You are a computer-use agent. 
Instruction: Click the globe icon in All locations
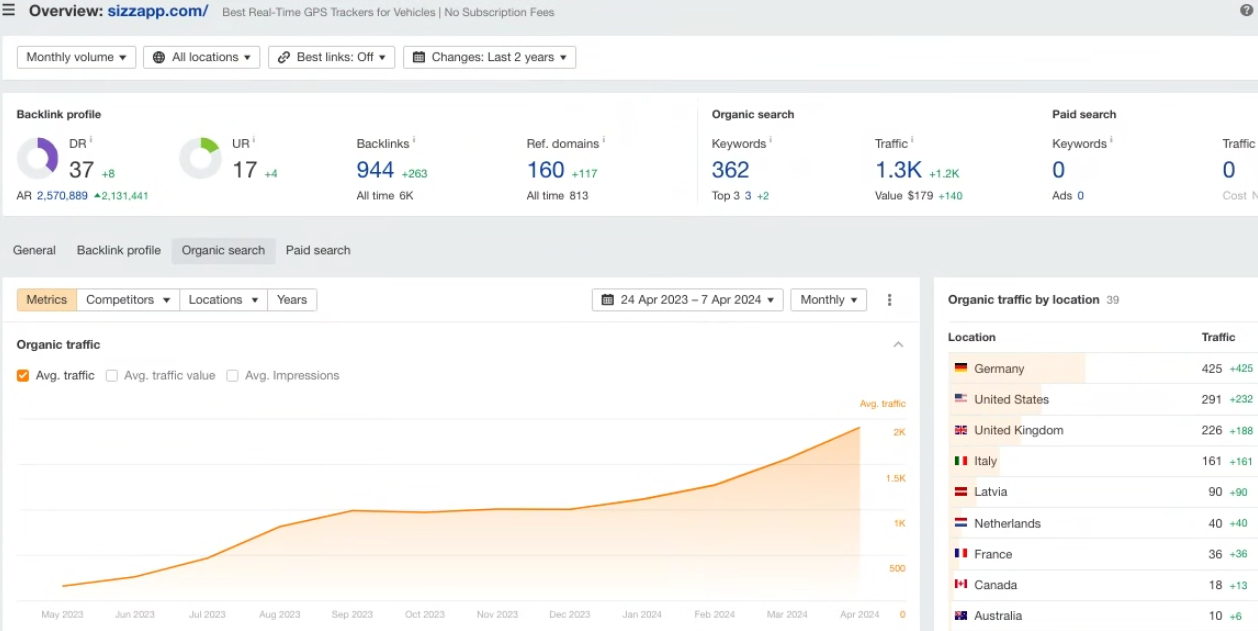[x=159, y=57]
